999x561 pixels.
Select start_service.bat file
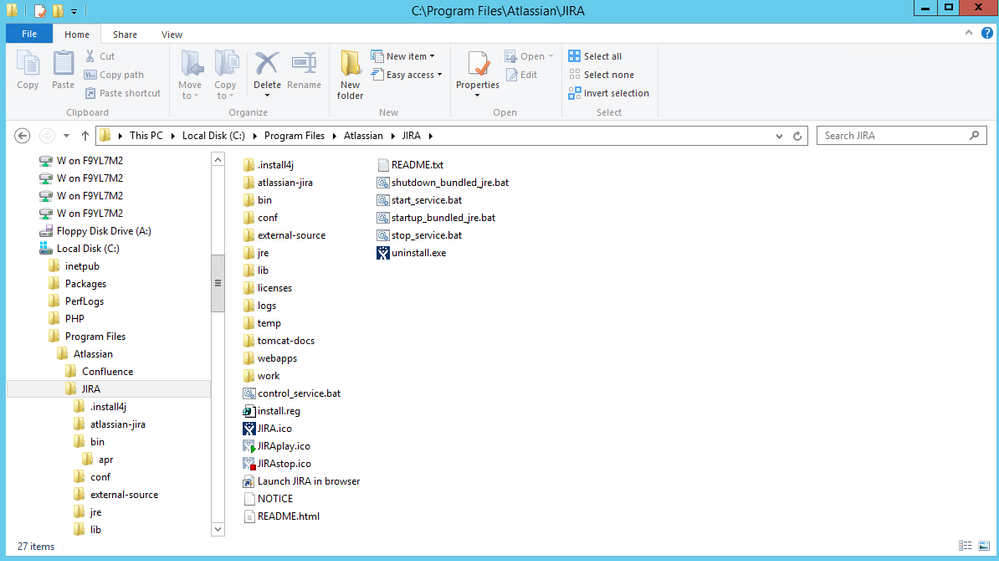[419, 200]
